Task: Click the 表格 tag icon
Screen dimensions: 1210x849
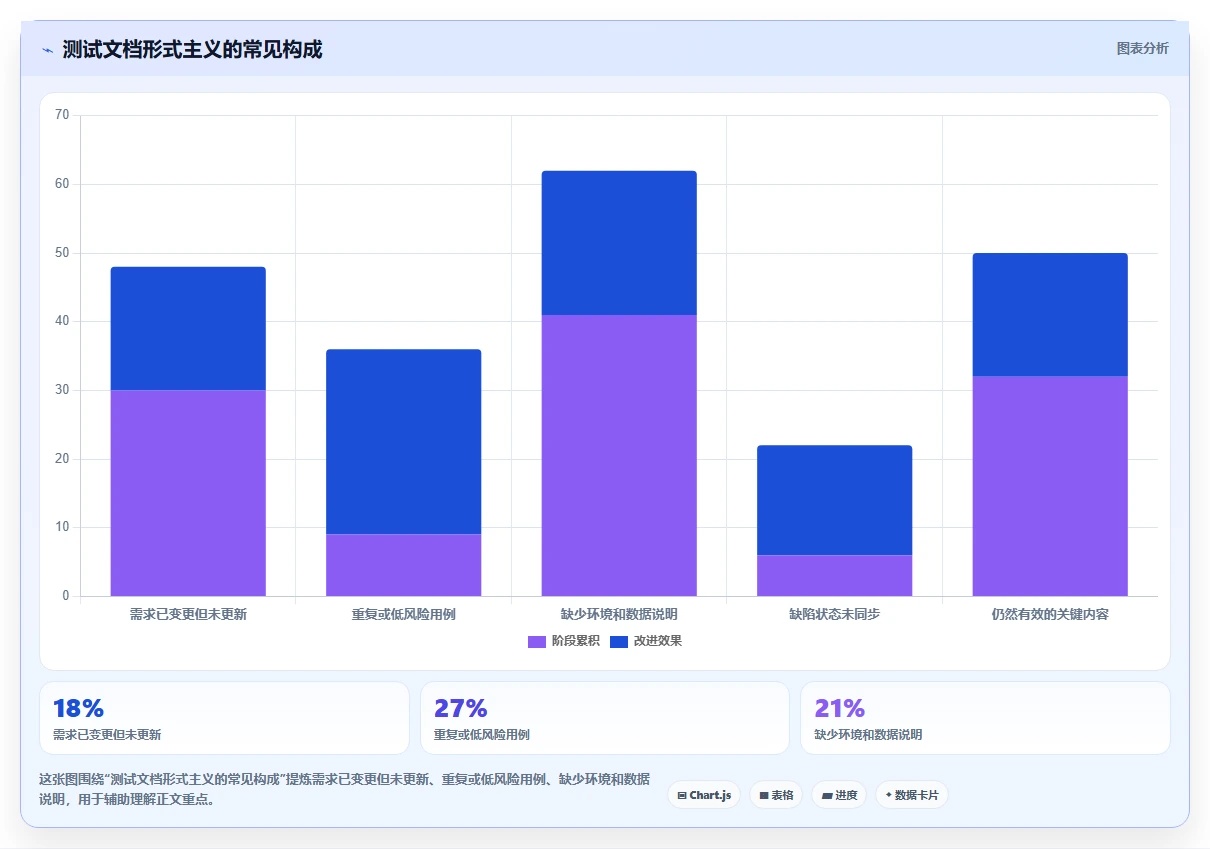Action: point(764,796)
